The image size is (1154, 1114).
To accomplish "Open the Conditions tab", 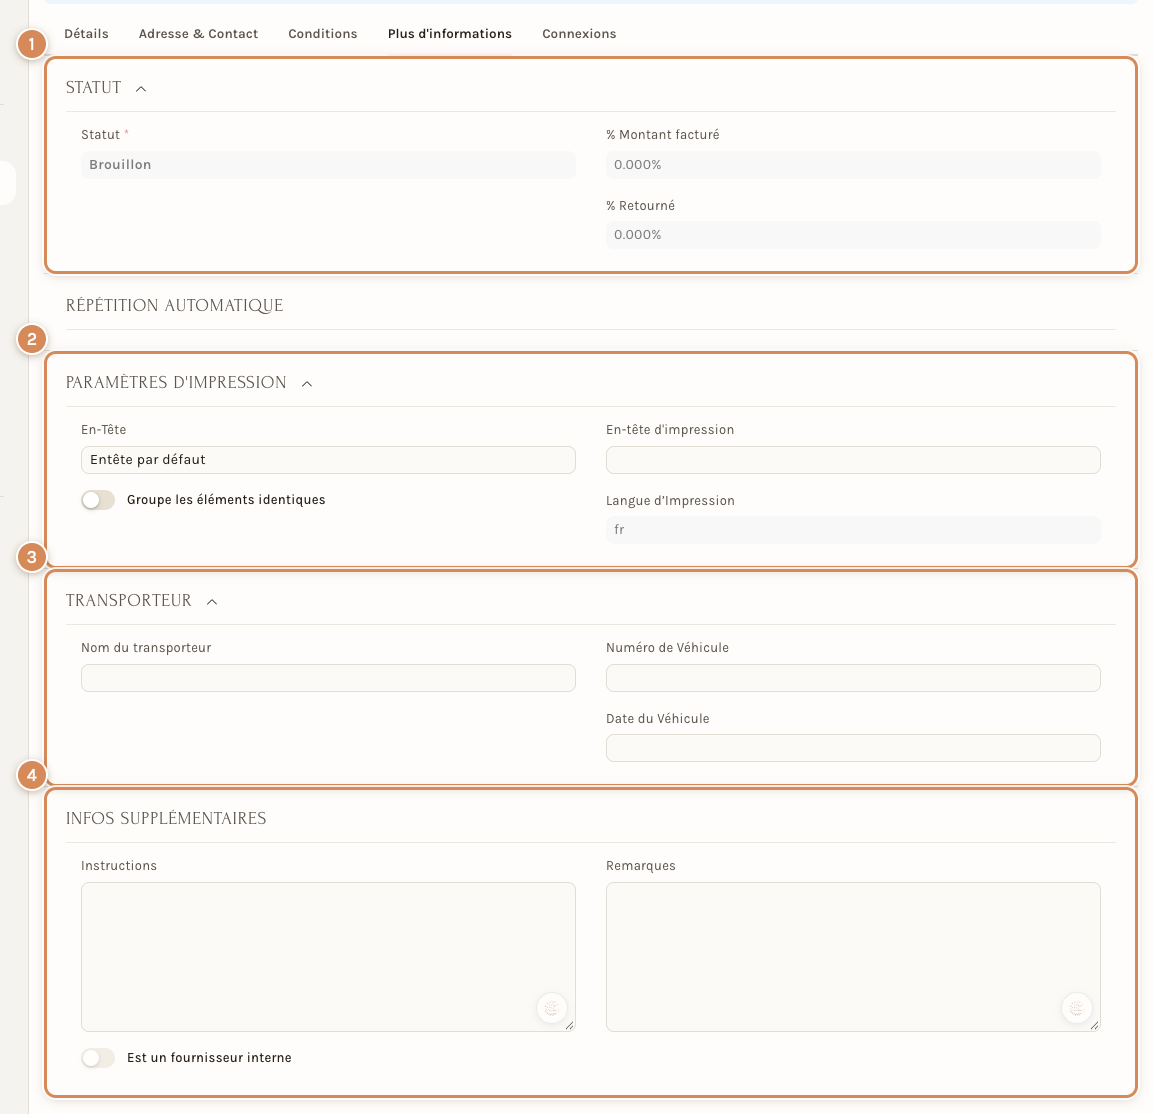I will 322,34.
